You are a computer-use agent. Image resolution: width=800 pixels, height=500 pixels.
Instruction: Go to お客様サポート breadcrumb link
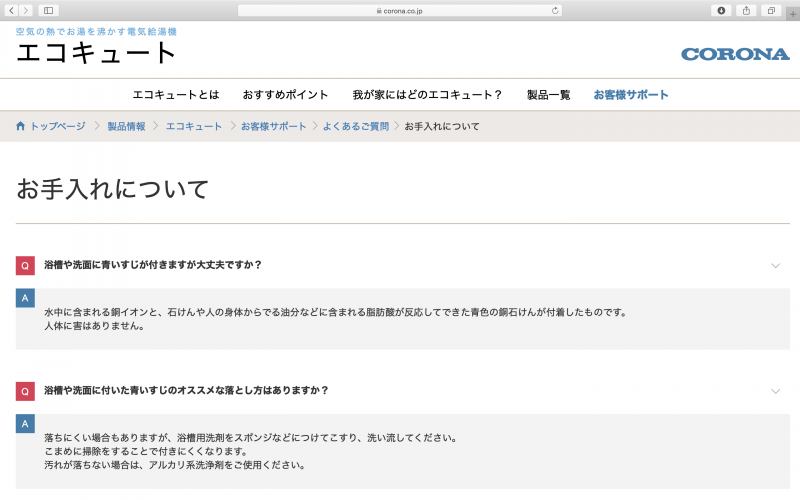273,126
